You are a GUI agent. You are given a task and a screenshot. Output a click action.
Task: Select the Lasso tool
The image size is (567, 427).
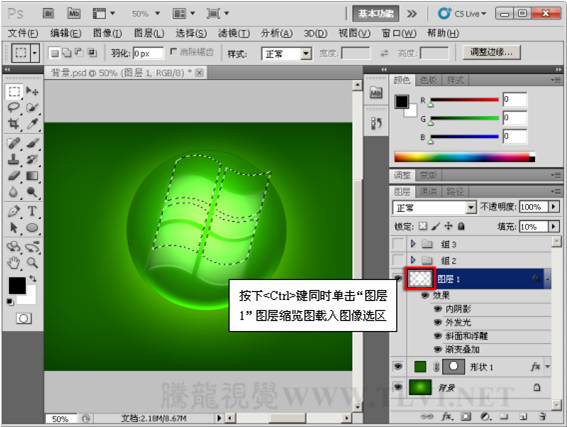click(x=14, y=107)
